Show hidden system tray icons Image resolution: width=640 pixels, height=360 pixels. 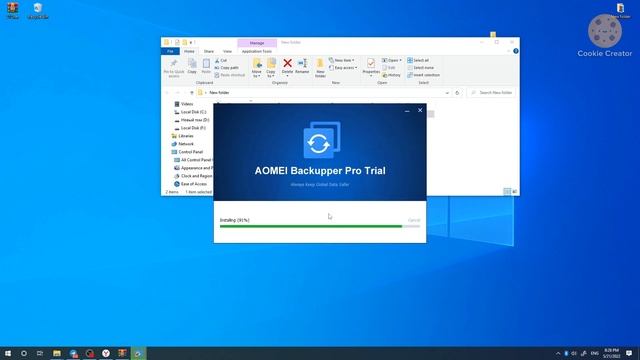click(558, 353)
